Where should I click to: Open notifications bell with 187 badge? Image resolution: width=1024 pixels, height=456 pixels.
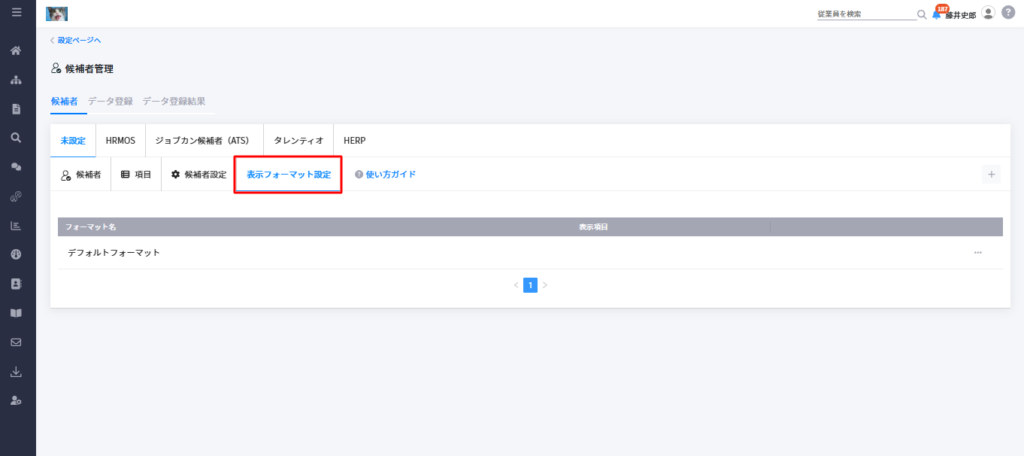pyautogui.click(x=938, y=13)
